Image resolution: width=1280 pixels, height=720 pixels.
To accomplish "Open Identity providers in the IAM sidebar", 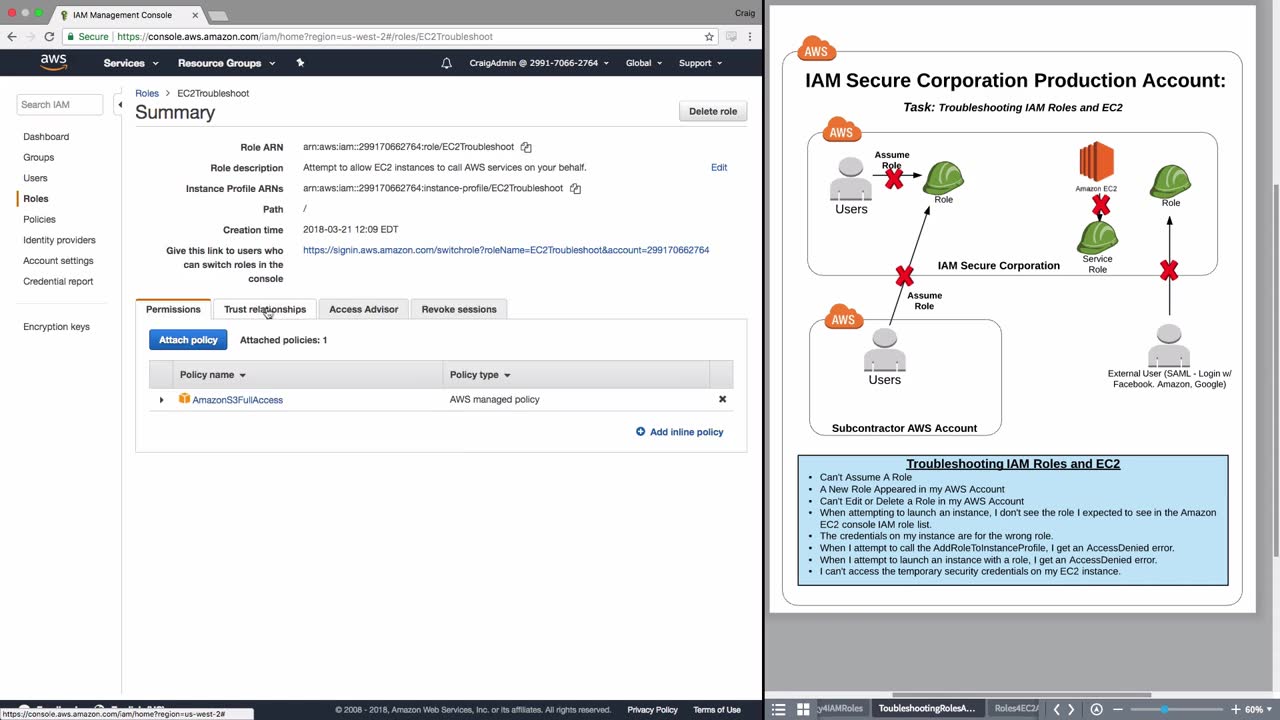I will pos(59,240).
